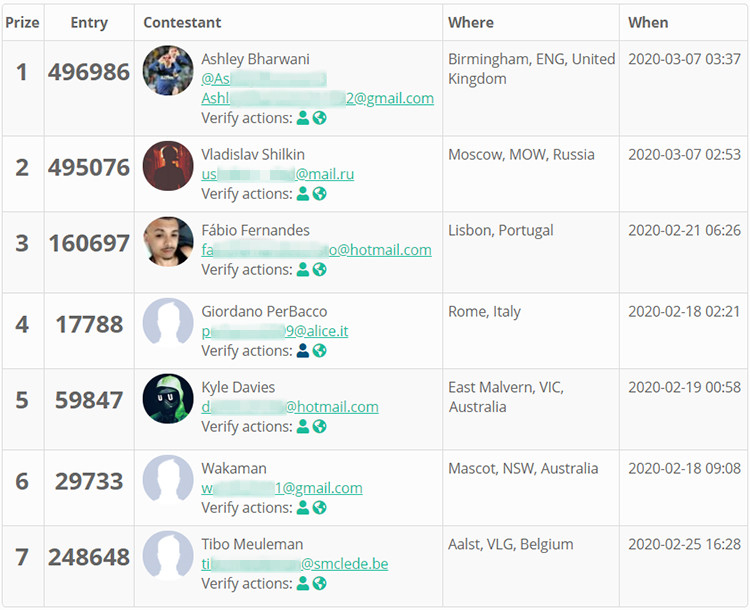Click Tibo Meuleman's globe verify icon

point(320,584)
